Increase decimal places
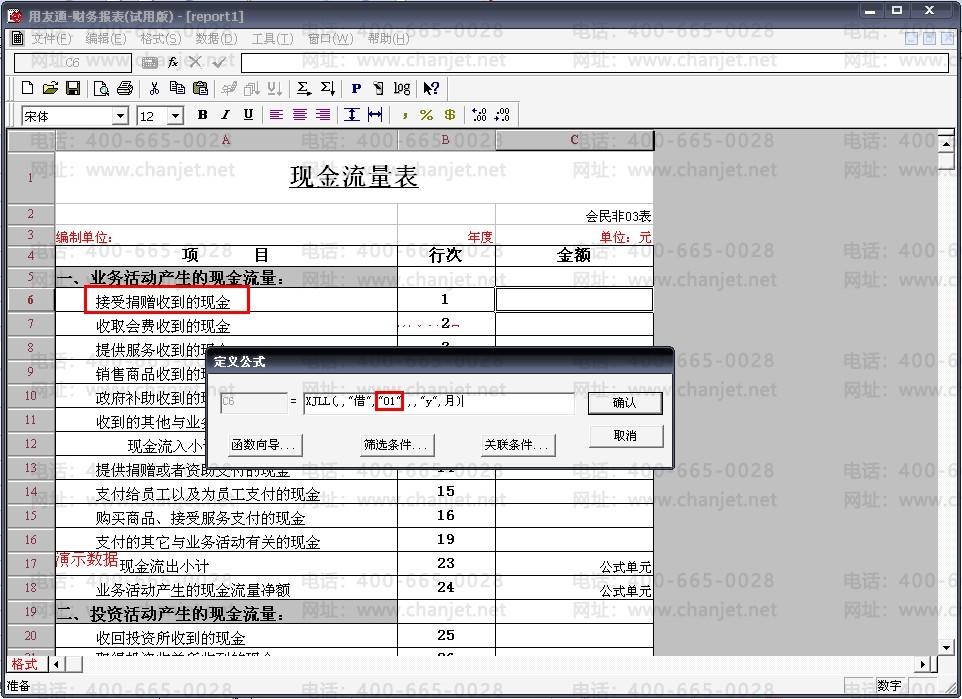The height and width of the screenshot is (699, 962). tap(479, 115)
